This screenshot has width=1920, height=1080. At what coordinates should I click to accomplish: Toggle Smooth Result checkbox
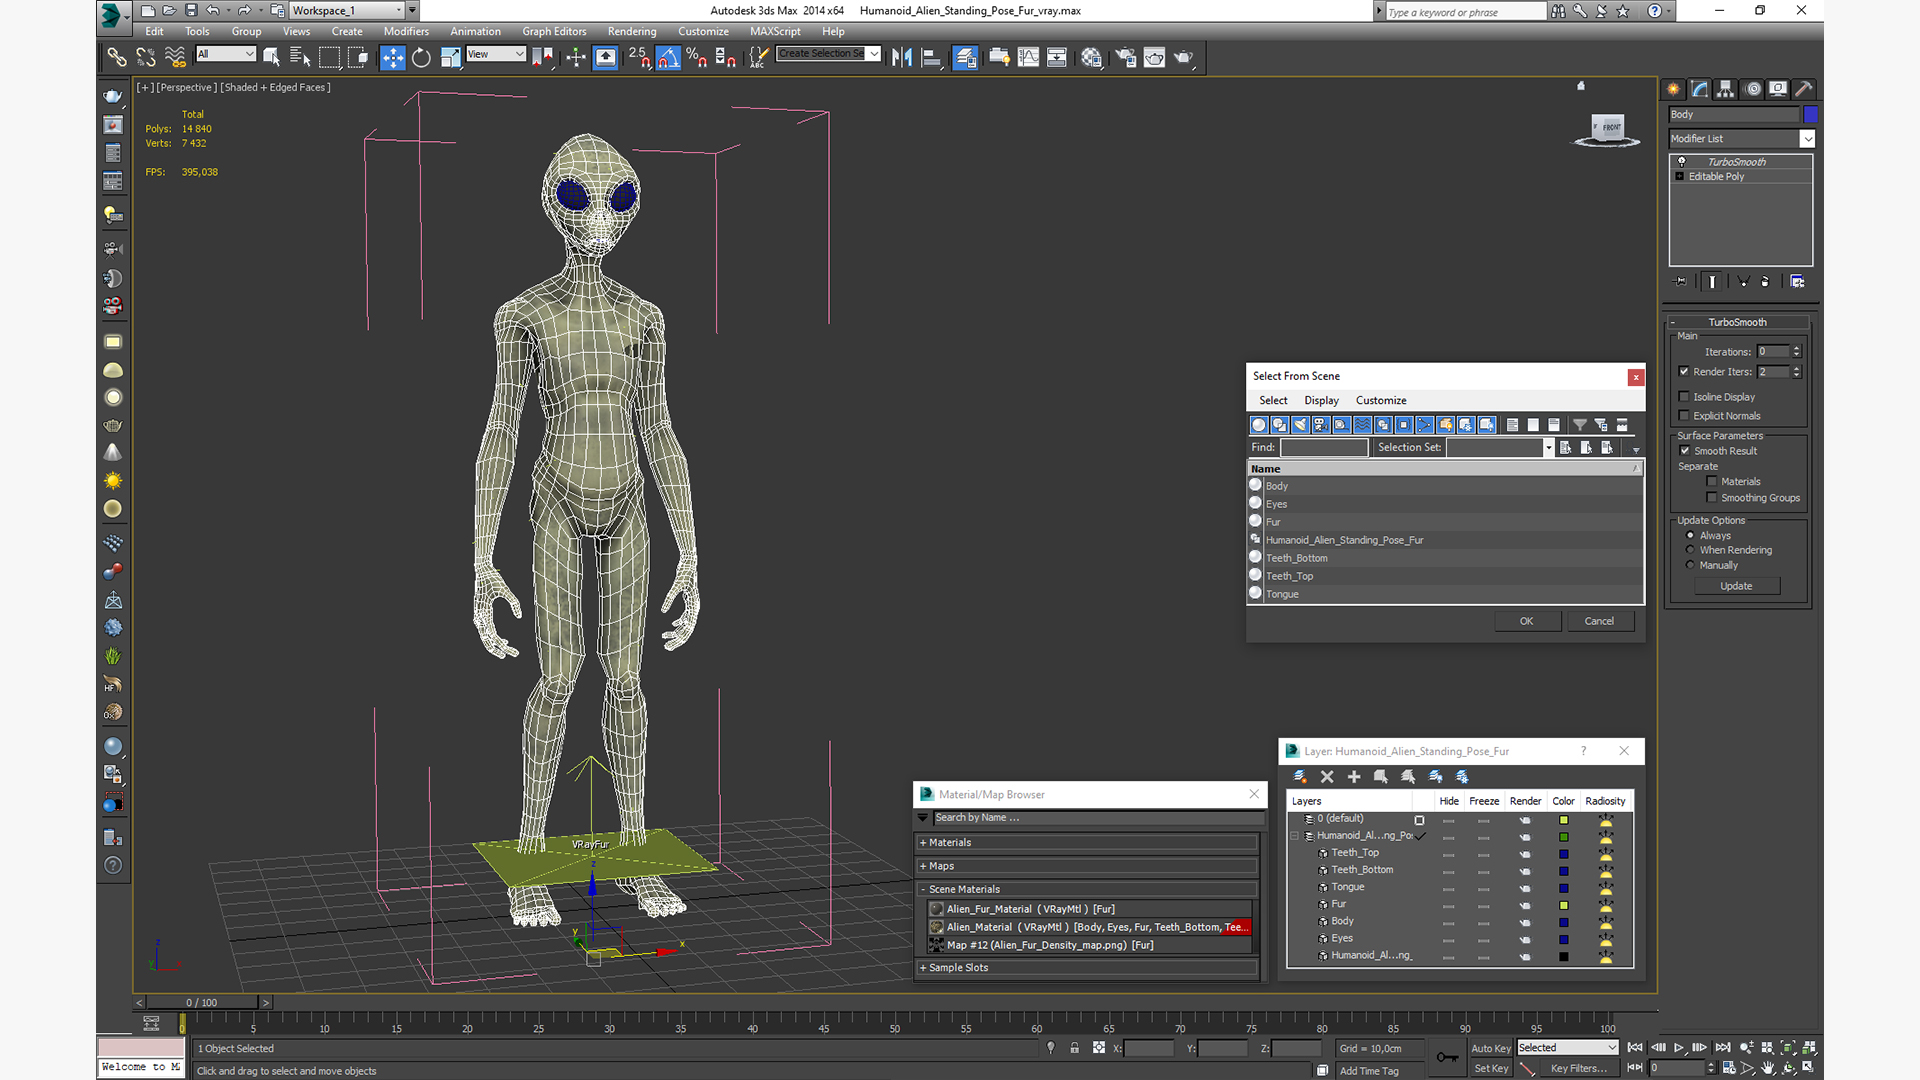coord(1684,451)
